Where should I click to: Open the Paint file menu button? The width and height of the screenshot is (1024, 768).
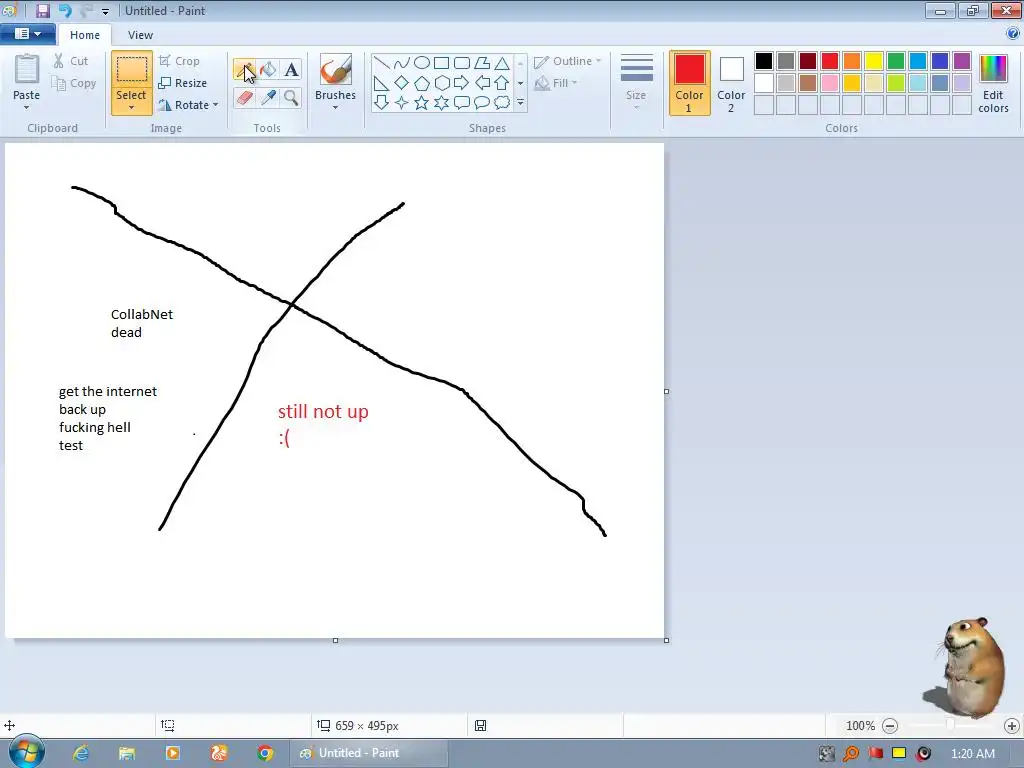27,34
